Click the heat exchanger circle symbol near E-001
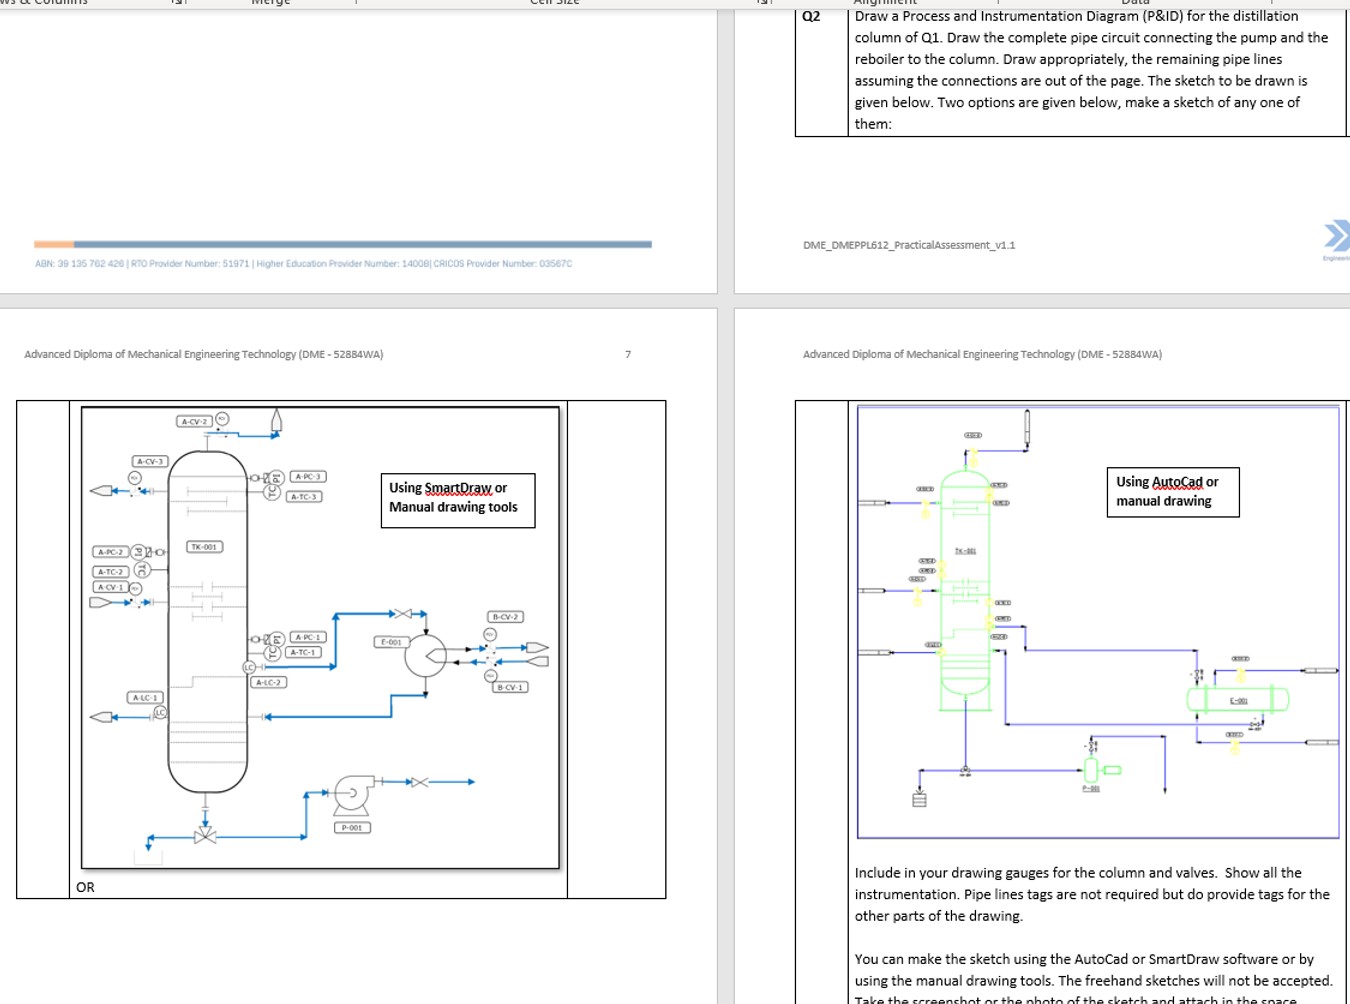This screenshot has width=1350, height=1004. pos(426,656)
